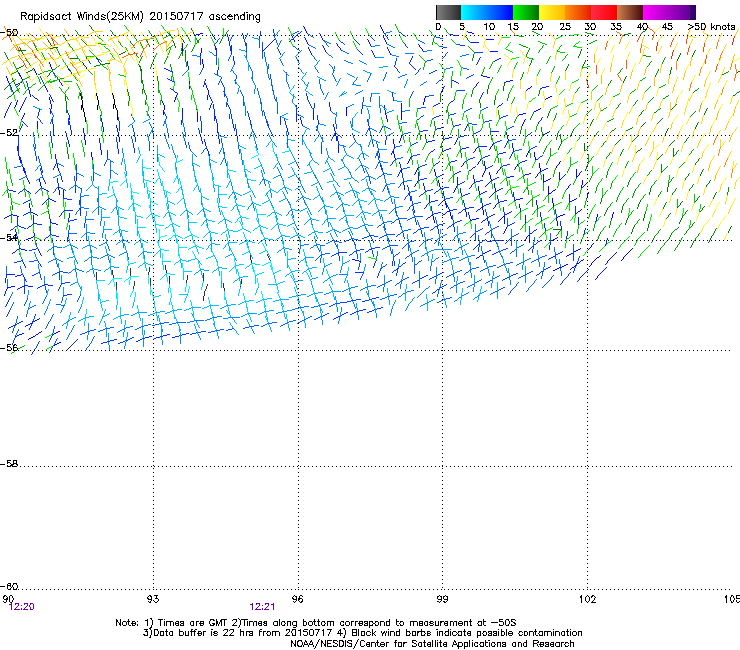Click the title 'Rapidsact Winds(25KM) 20150717 ascending'

click(140, 17)
